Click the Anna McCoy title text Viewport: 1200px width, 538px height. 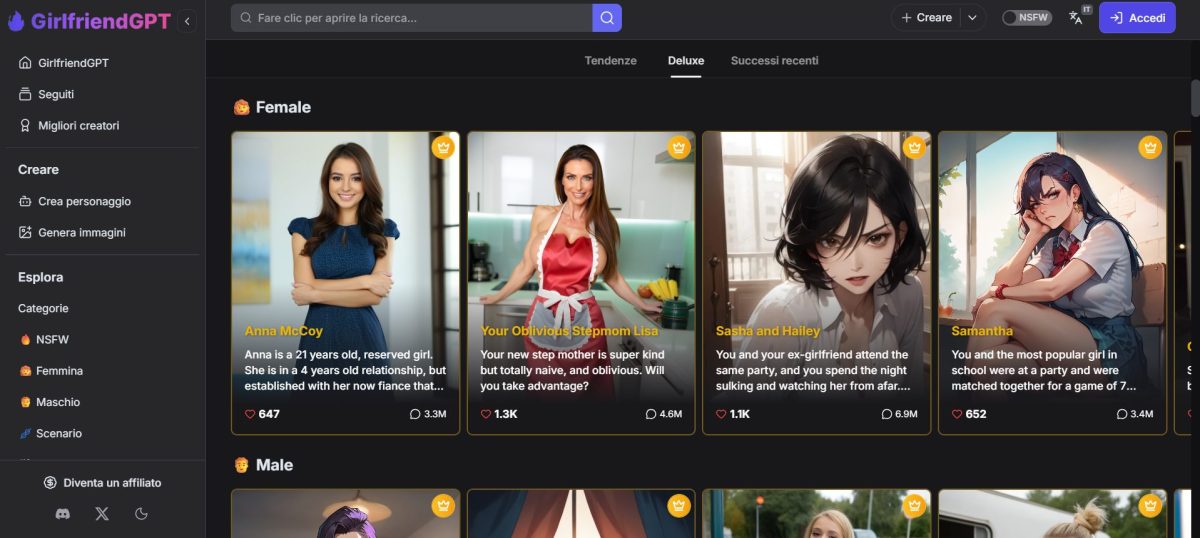[284, 331]
